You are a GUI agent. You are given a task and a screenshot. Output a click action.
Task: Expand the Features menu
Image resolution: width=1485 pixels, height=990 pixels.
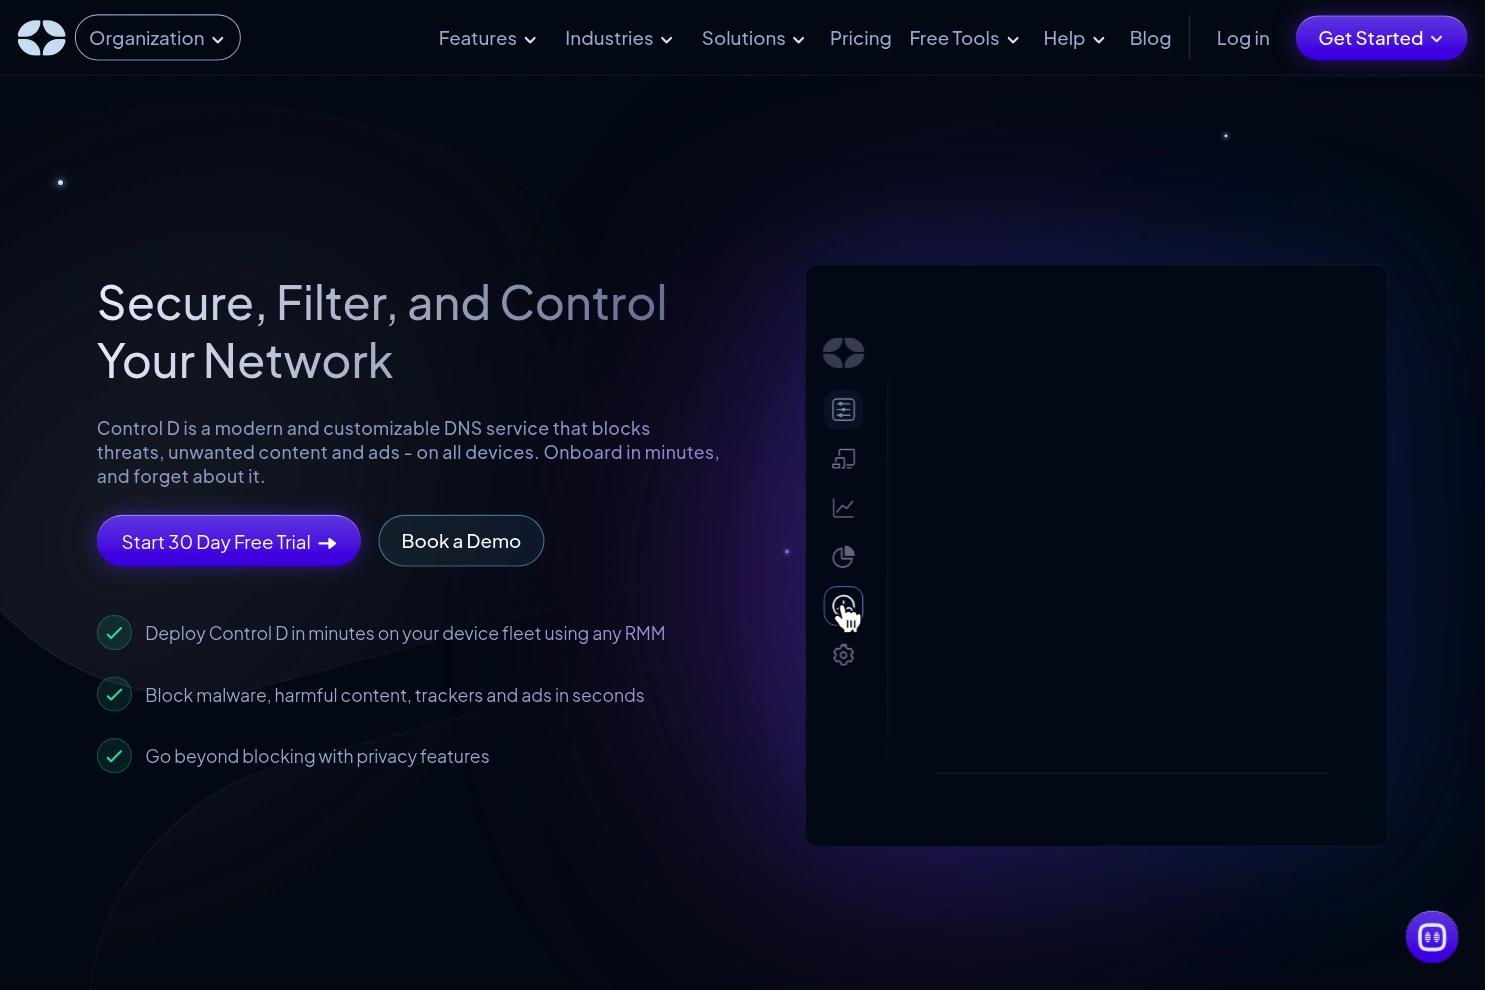(x=488, y=39)
